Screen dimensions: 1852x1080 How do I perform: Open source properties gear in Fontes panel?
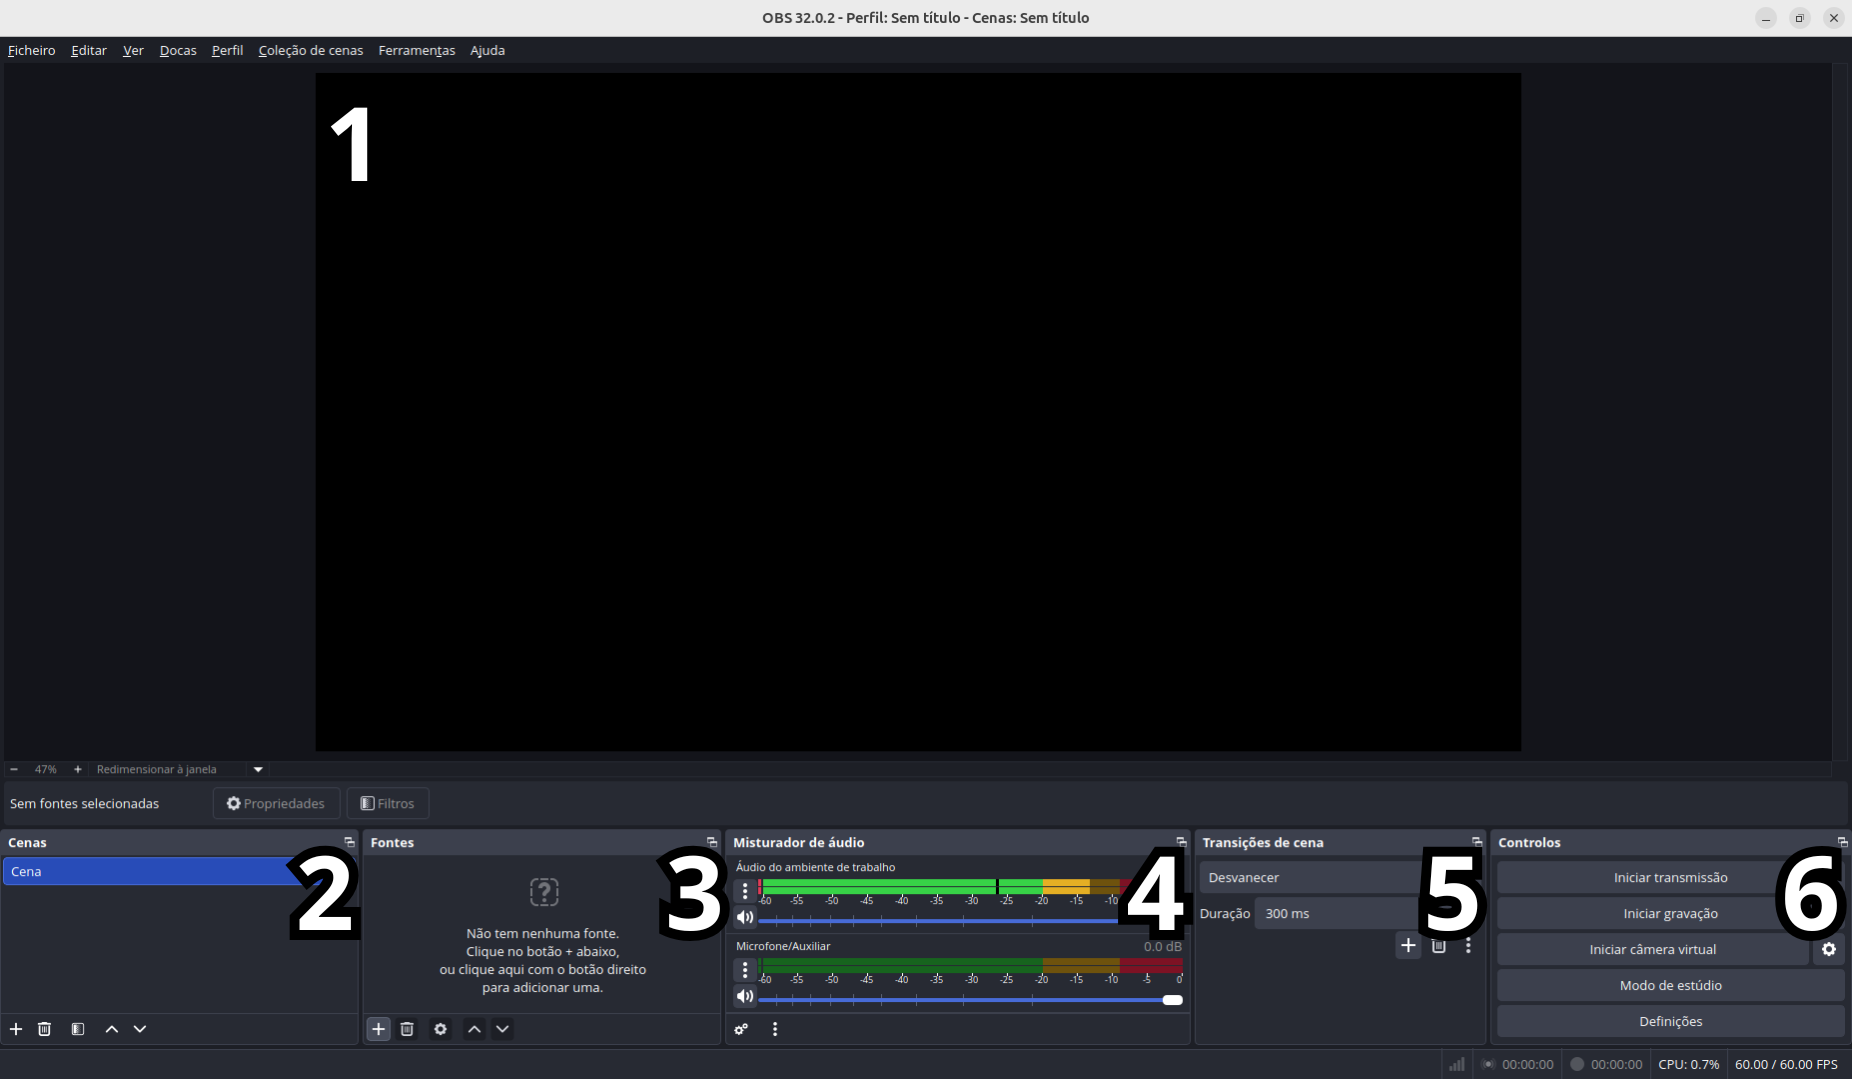(440, 1029)
